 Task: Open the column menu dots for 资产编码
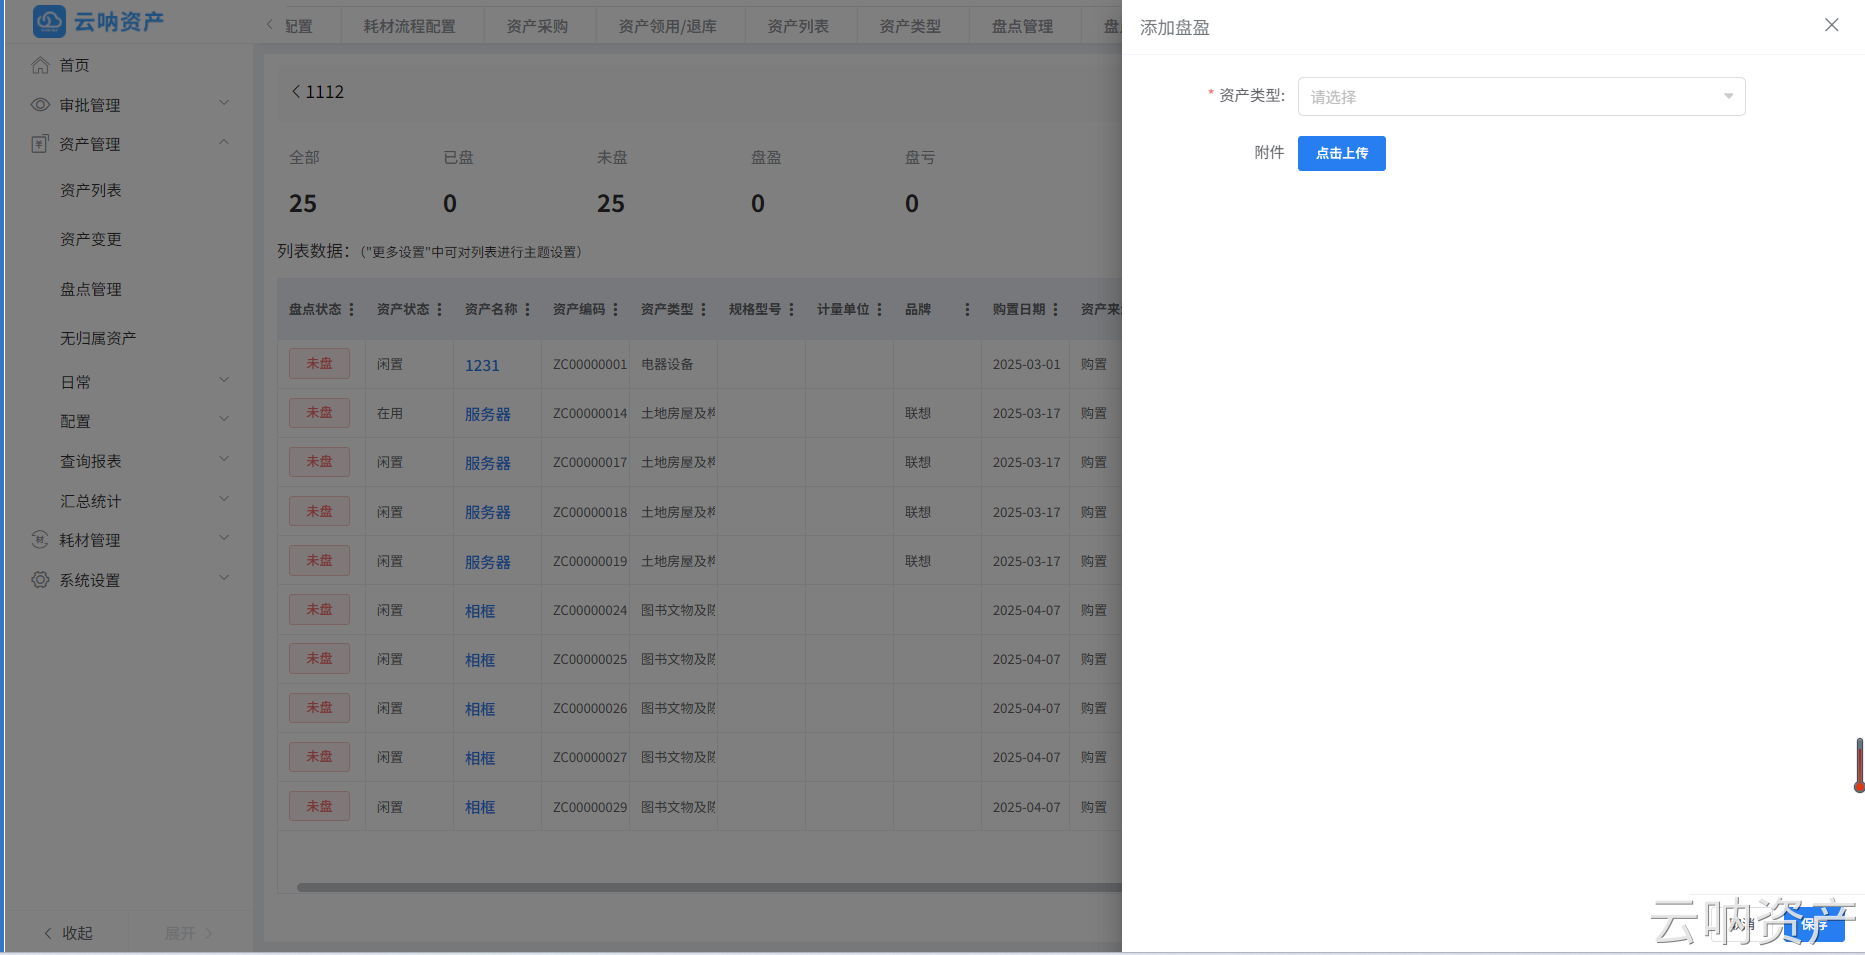coord(615,310)
